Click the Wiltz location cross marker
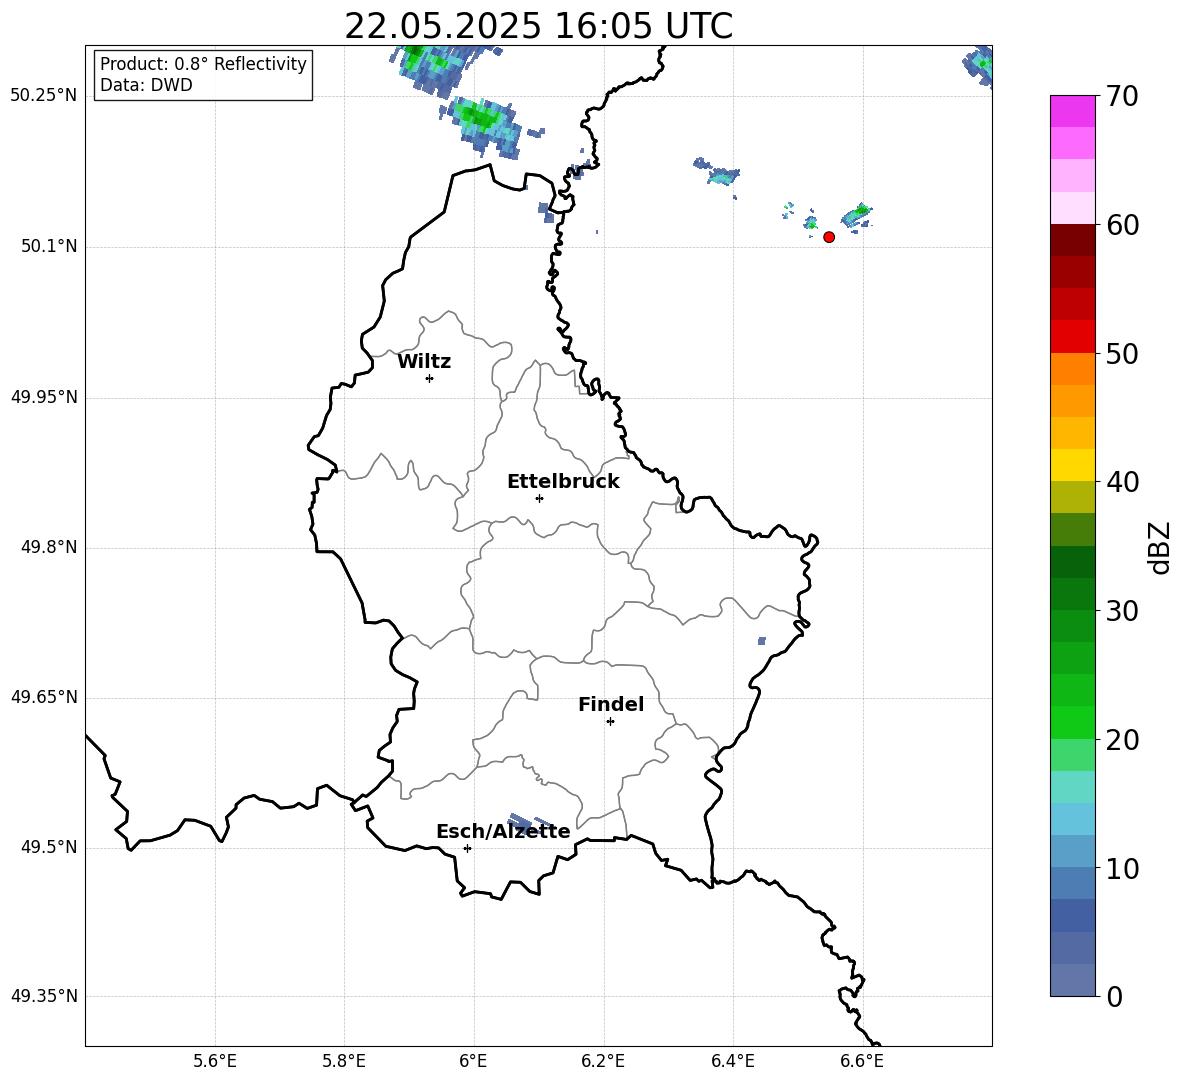 click(430, 378)
